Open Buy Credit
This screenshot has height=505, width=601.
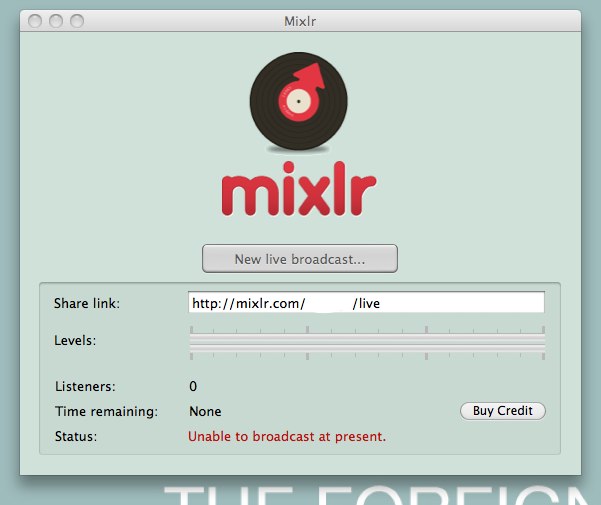(502, 411)
